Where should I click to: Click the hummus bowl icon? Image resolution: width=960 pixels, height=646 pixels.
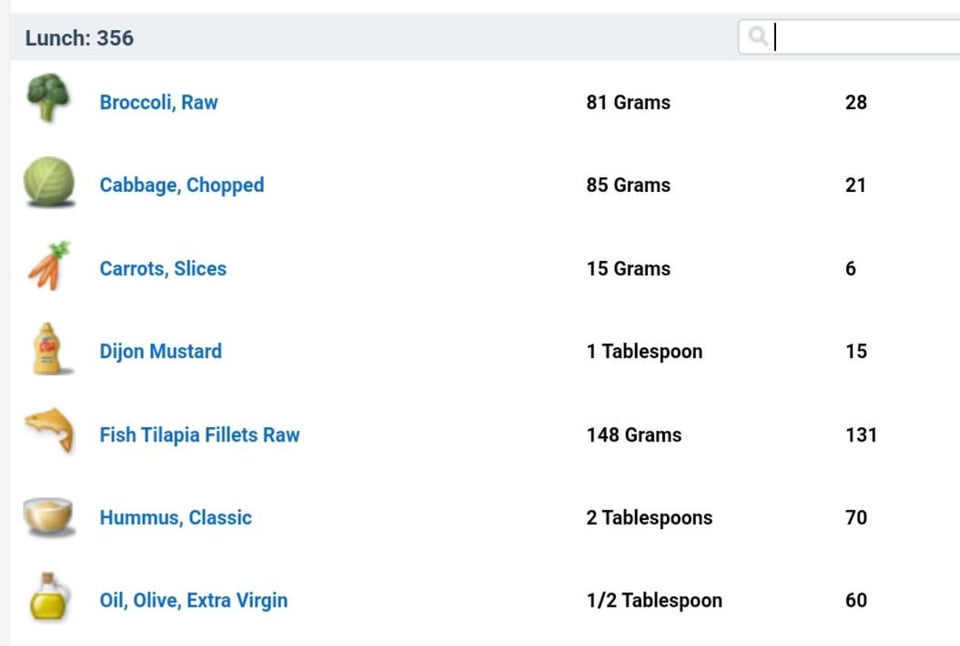49,516
